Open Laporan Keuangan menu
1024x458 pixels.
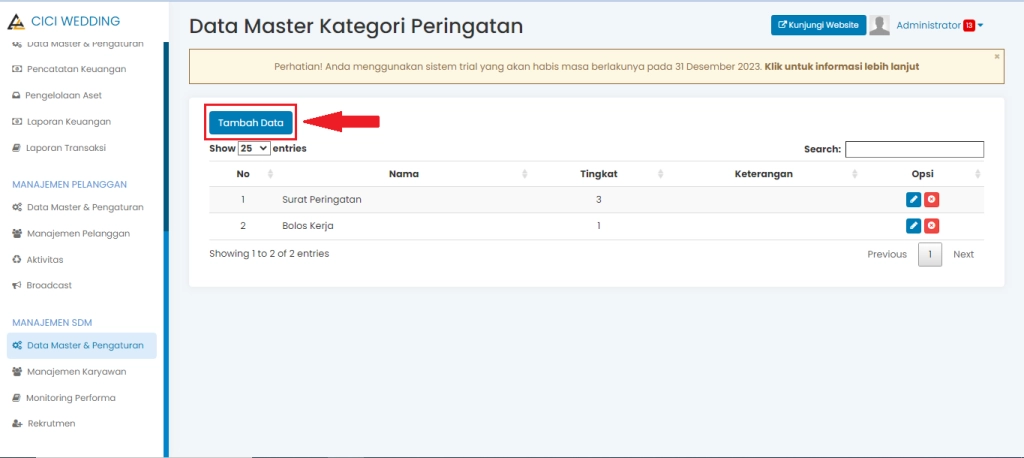[62, 122]
